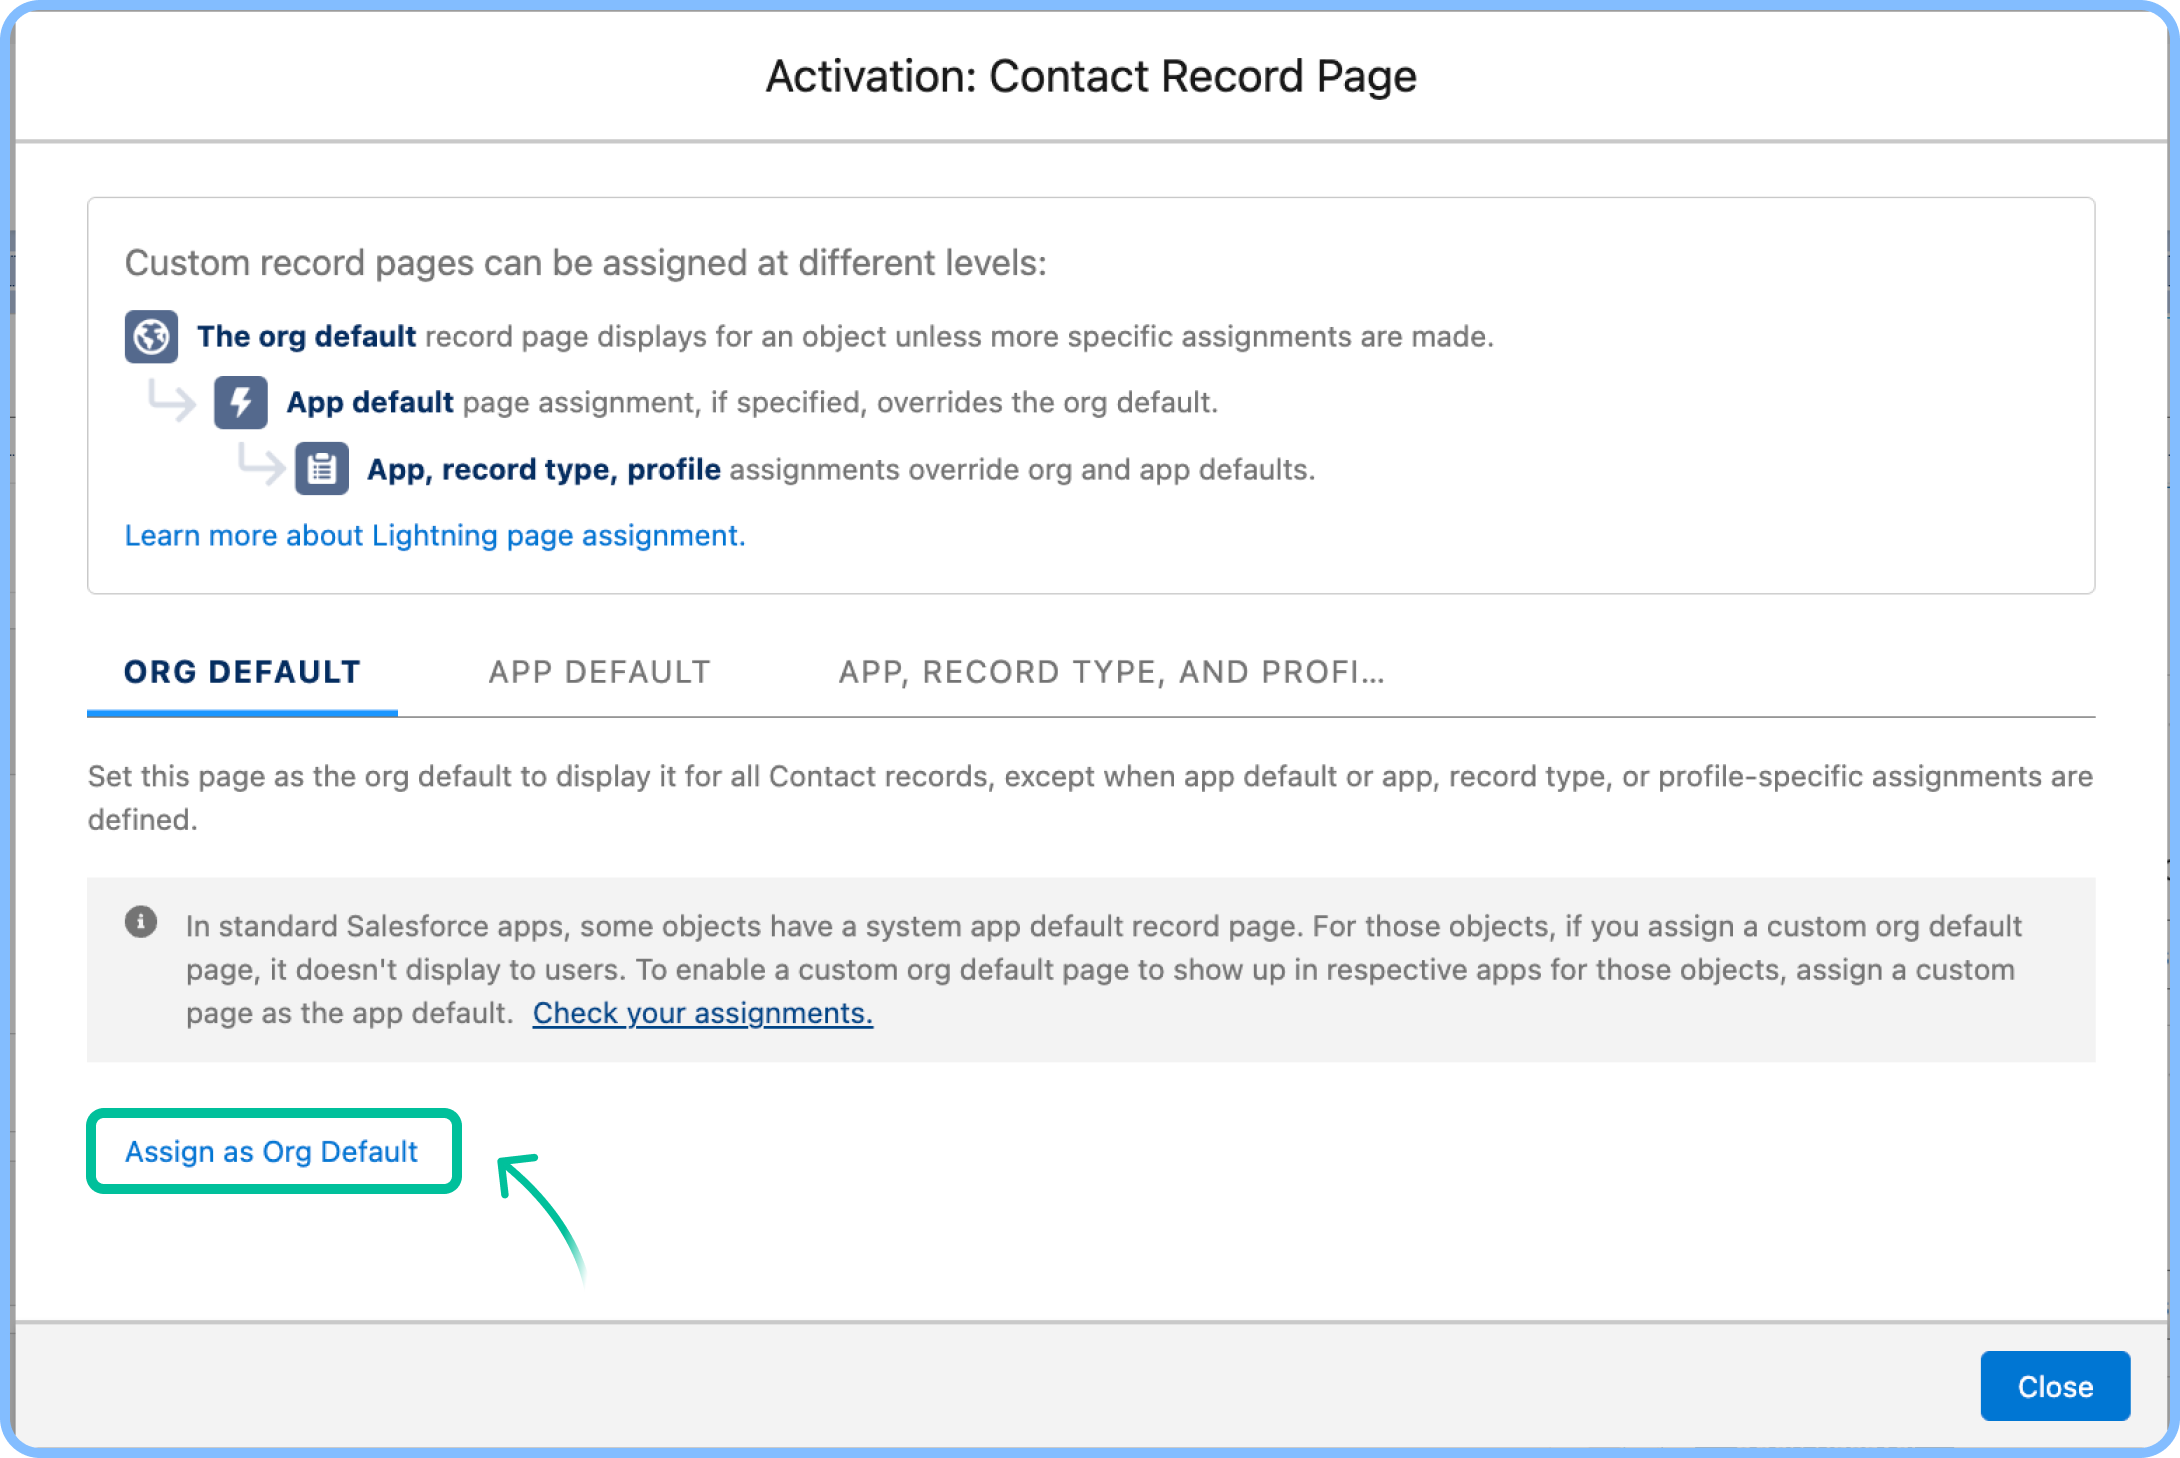
Task: Switch to the ORG DEFAULT tab
Action: [241, 672]
